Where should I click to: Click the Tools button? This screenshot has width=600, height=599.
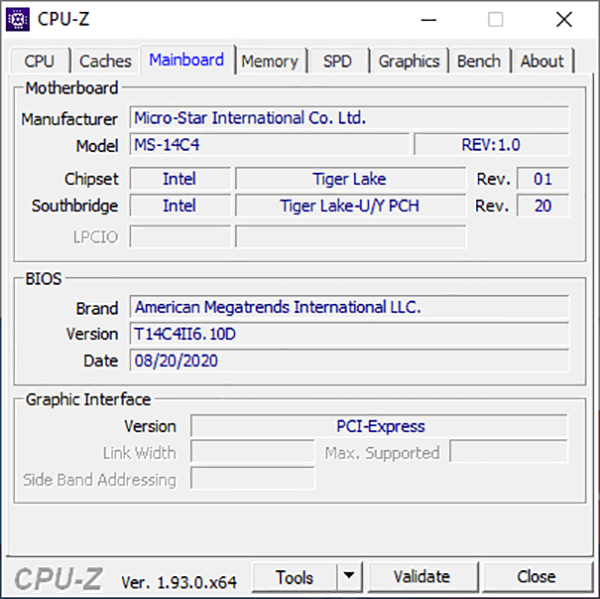pyautogui.click(x=295, y=577)
